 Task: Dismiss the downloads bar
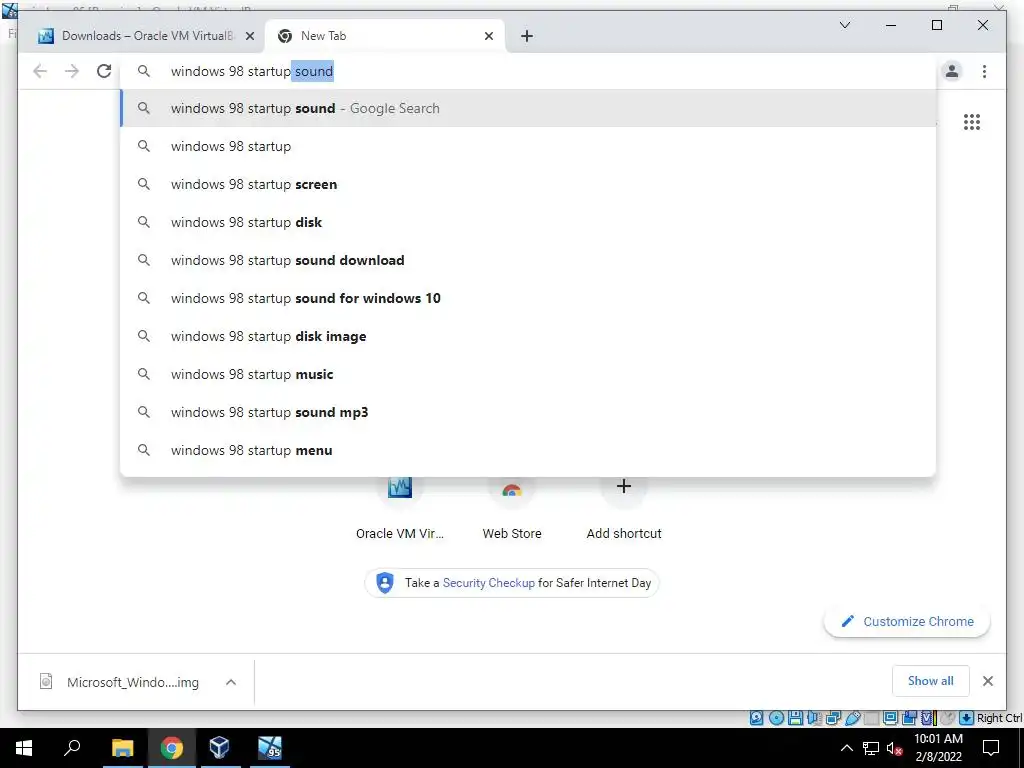[x=987, y=681]
